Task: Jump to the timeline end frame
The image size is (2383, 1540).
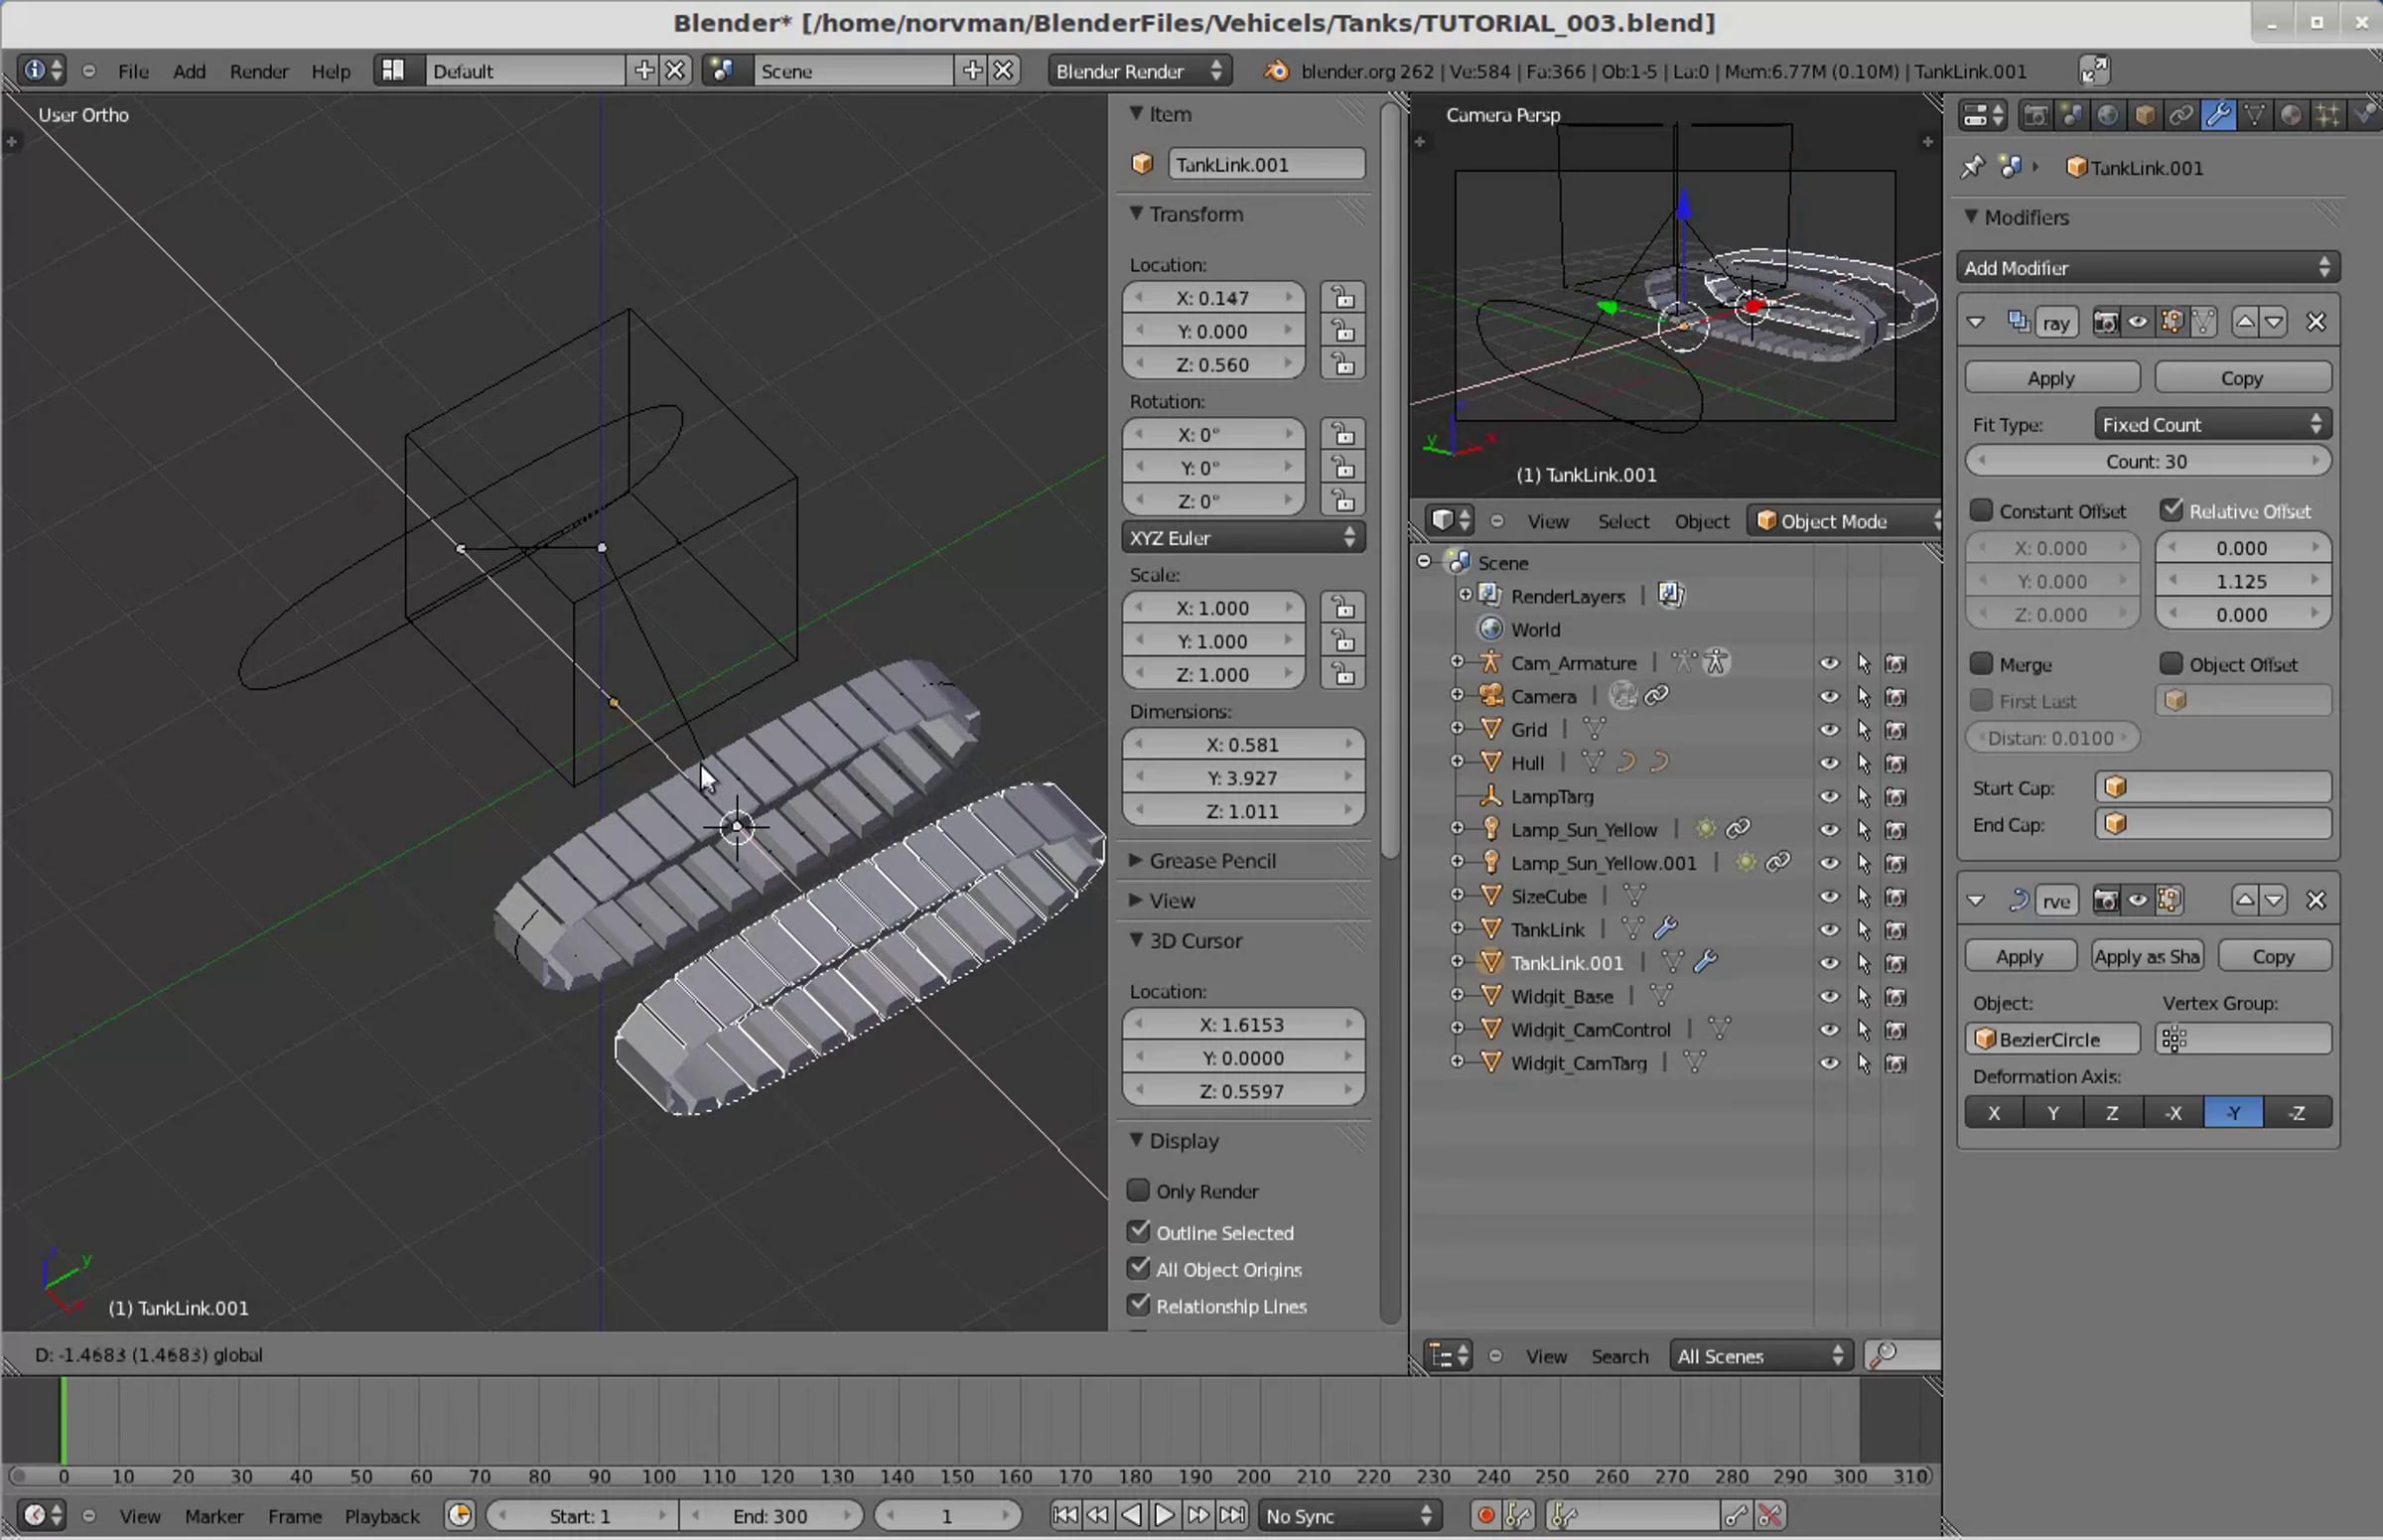Action: [1233, 1516]
